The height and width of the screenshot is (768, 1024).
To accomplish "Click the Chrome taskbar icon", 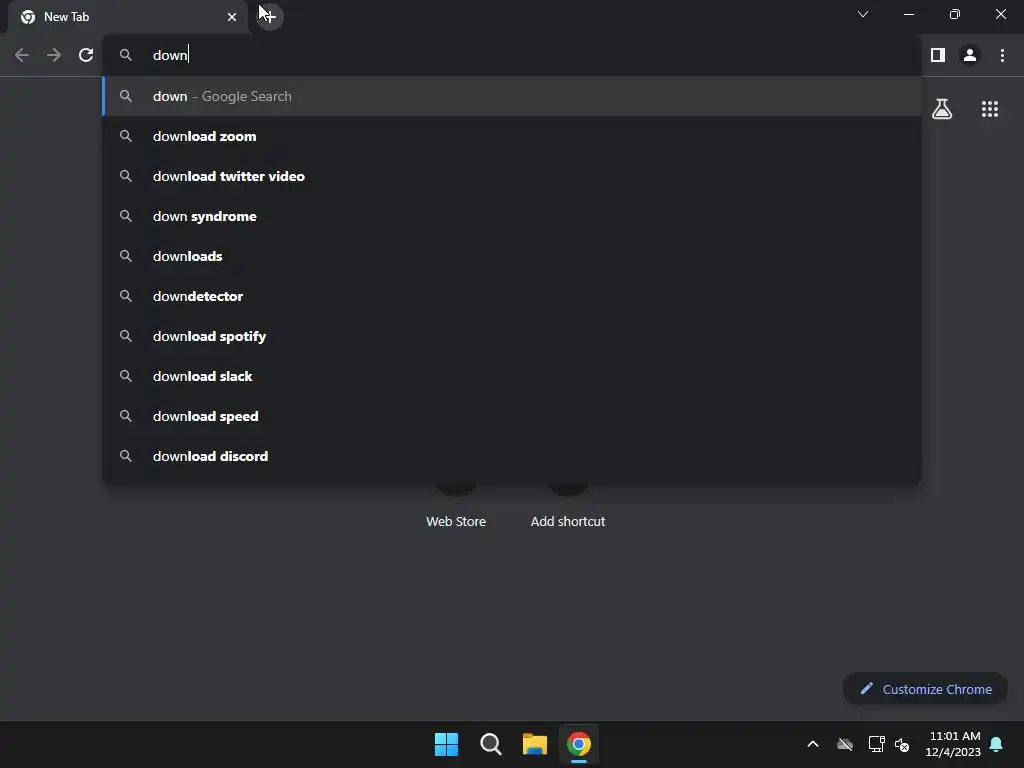I will tap(579, 744).
